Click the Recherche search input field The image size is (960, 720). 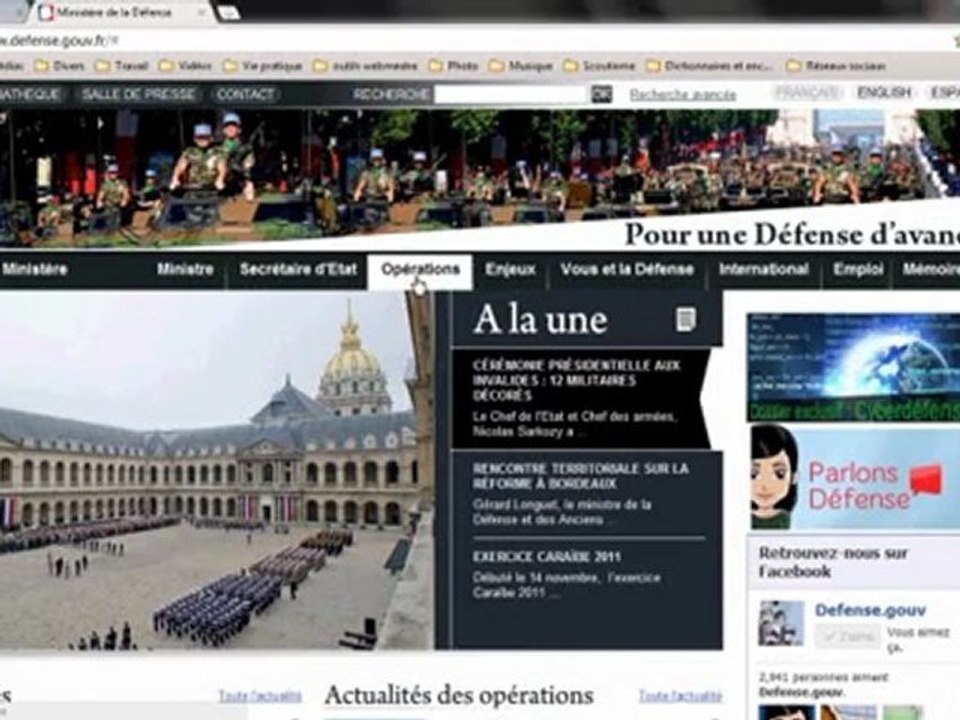click(x=511, y=94)
